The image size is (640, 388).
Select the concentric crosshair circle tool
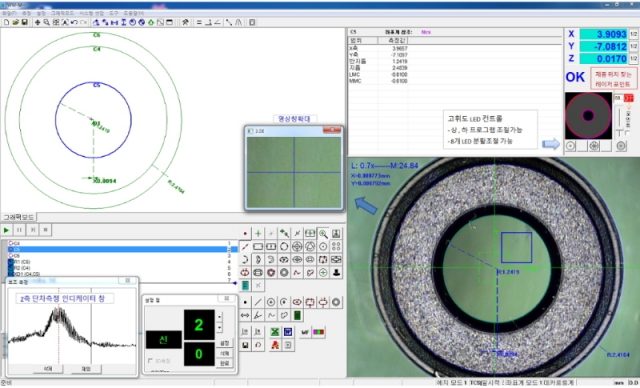(x=297, y=247)
